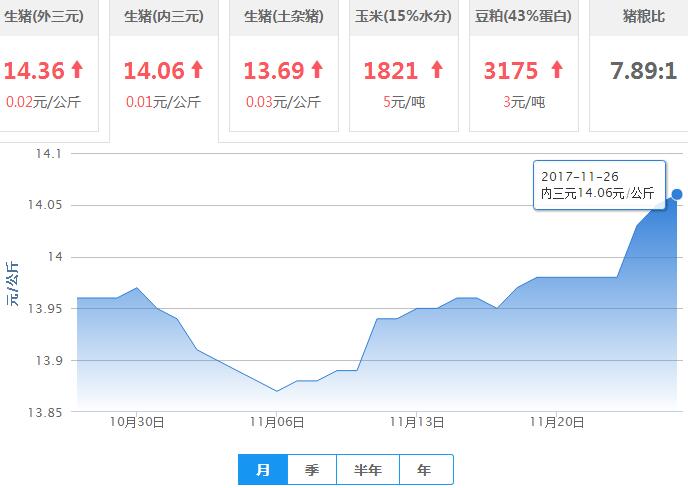Click the 10月30日 axis label

[137, 422]
